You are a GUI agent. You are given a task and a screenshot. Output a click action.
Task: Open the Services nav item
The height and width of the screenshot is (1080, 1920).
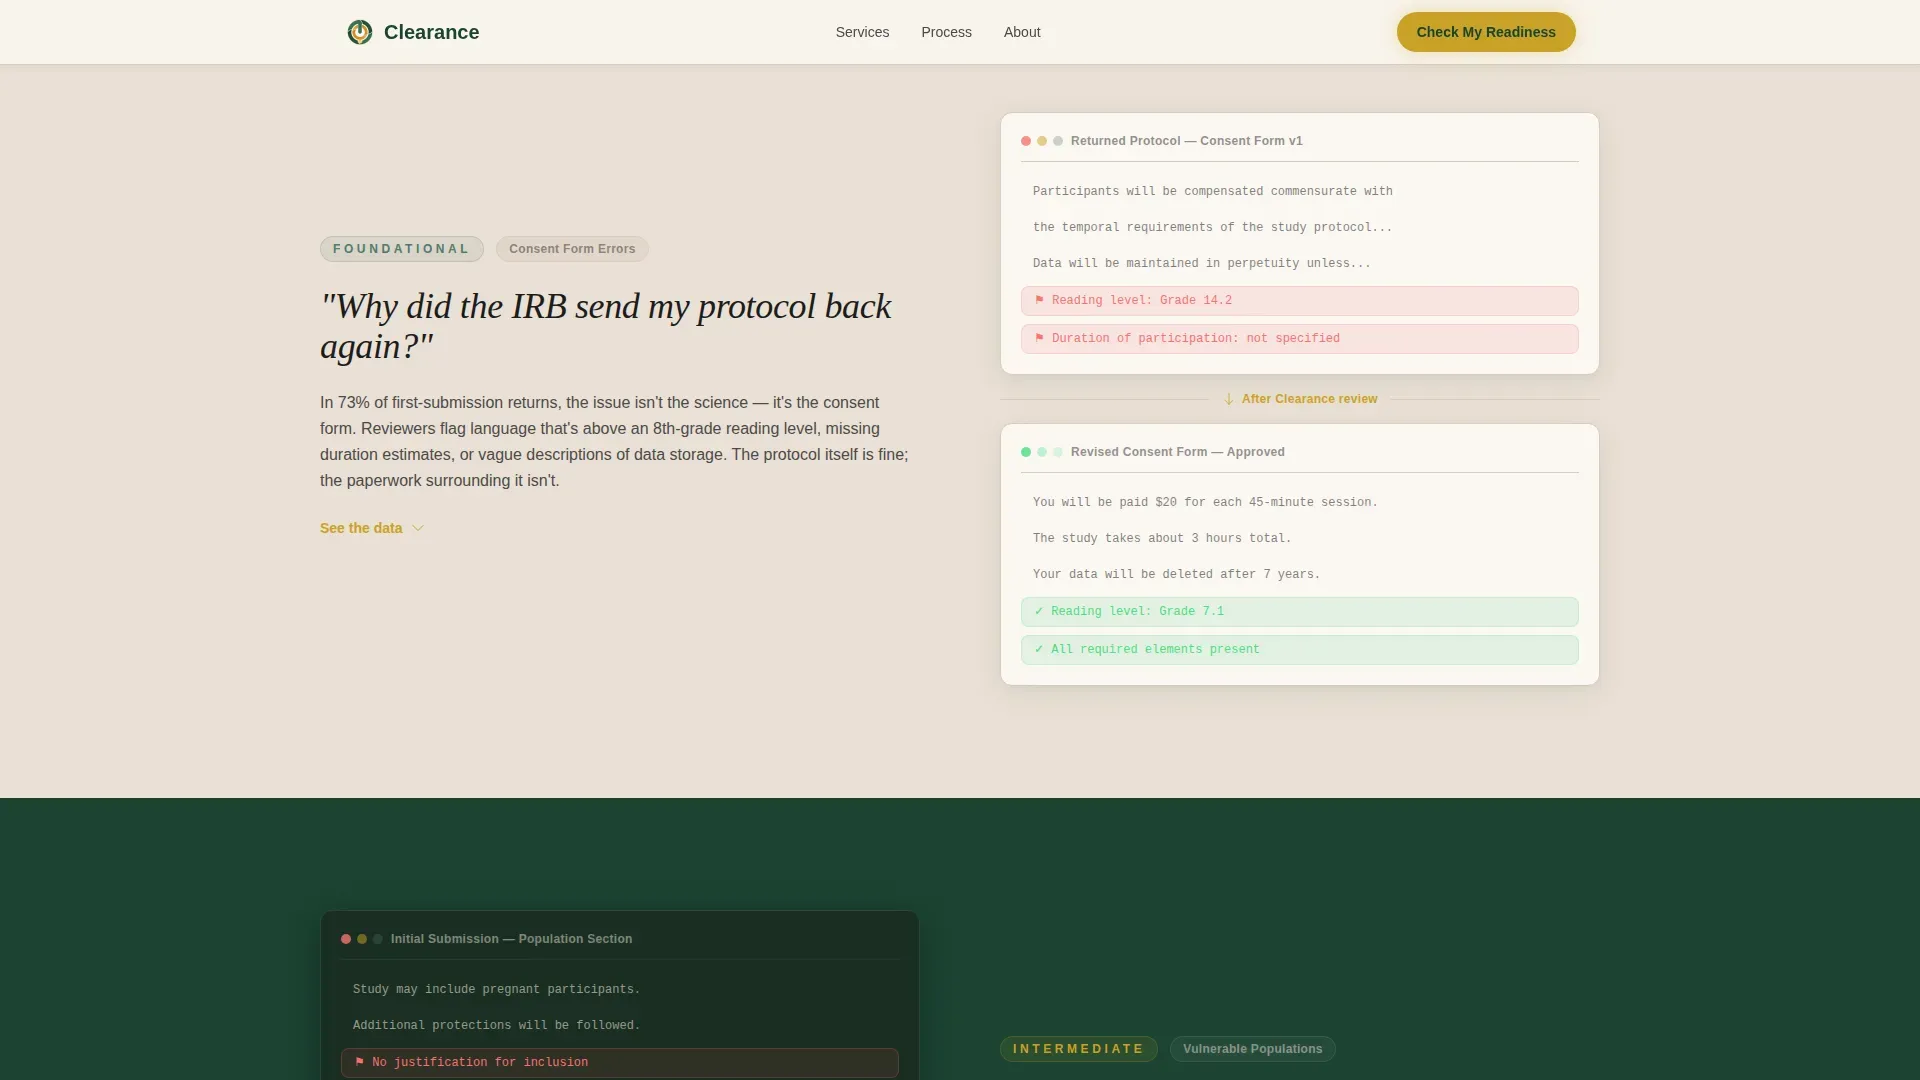[862, 32]
